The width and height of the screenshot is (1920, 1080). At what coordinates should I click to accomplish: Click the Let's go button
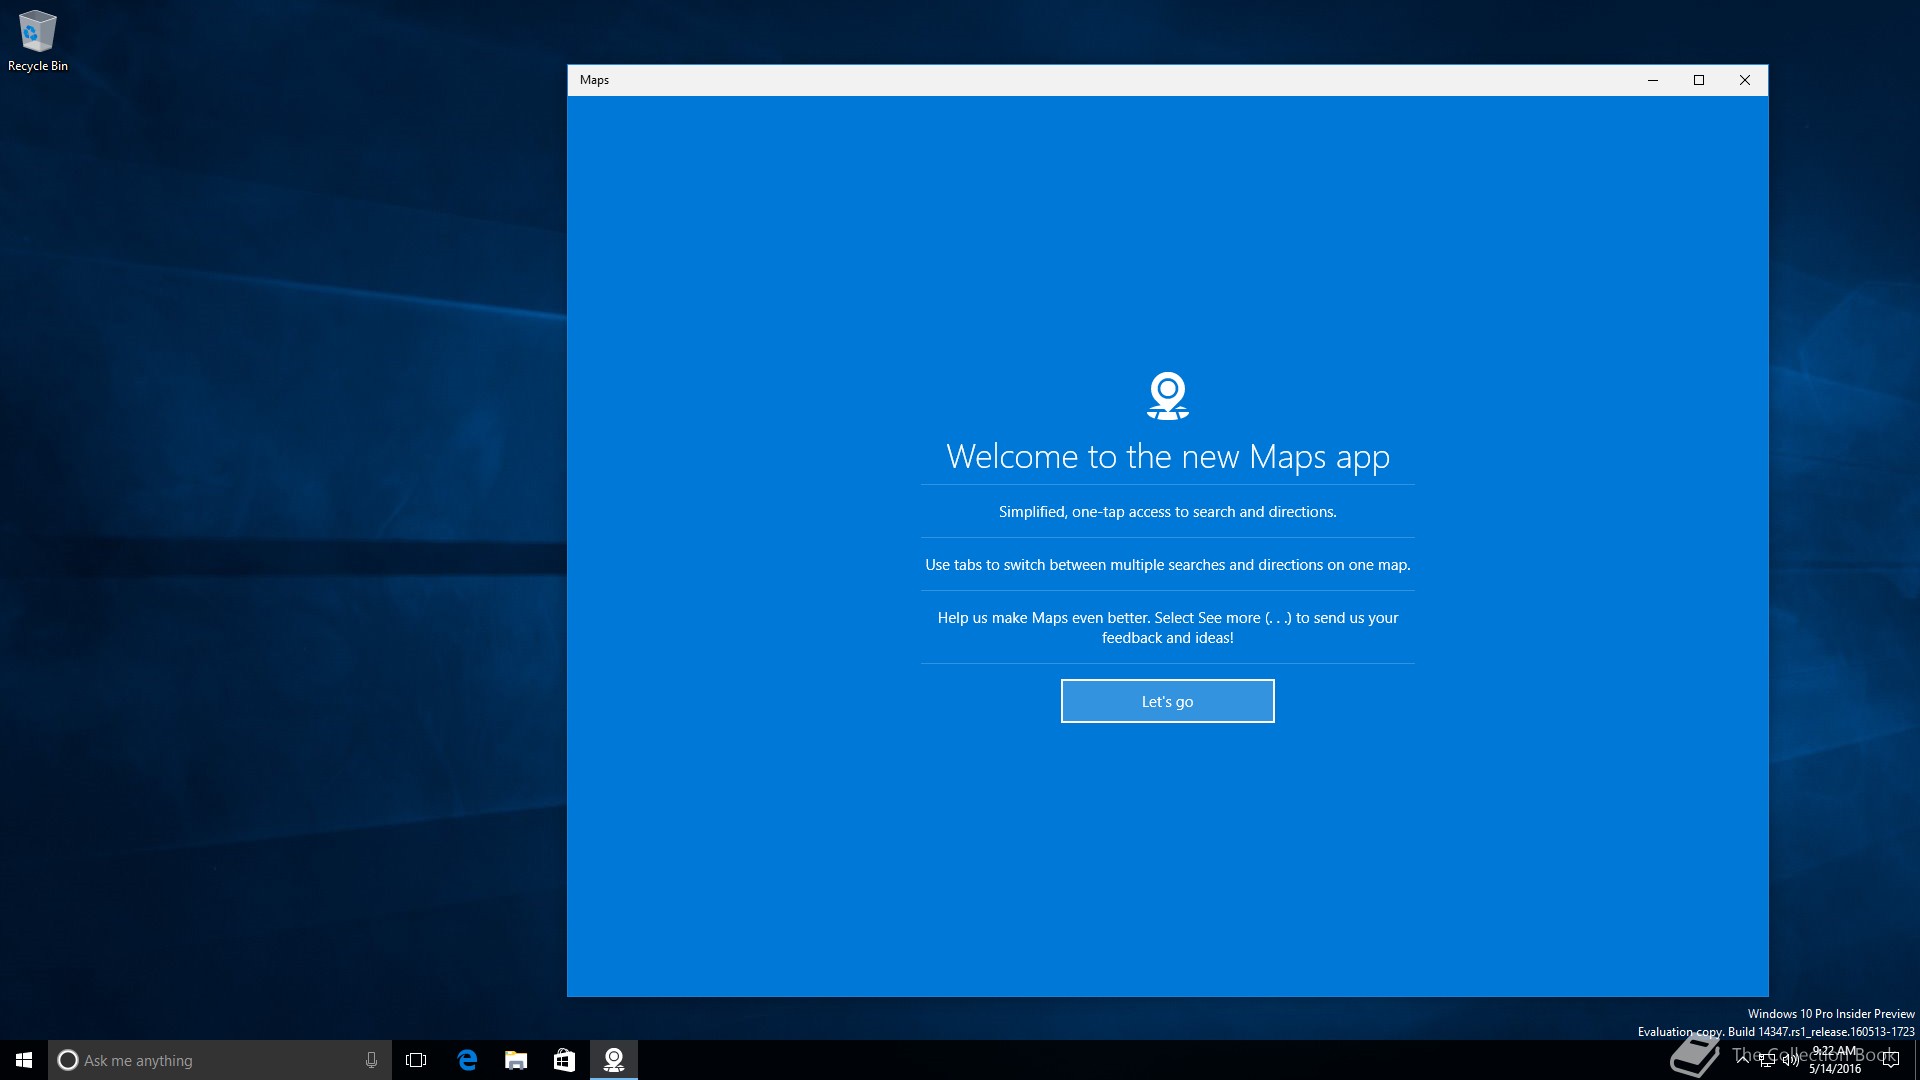(x=1167, y=701)
